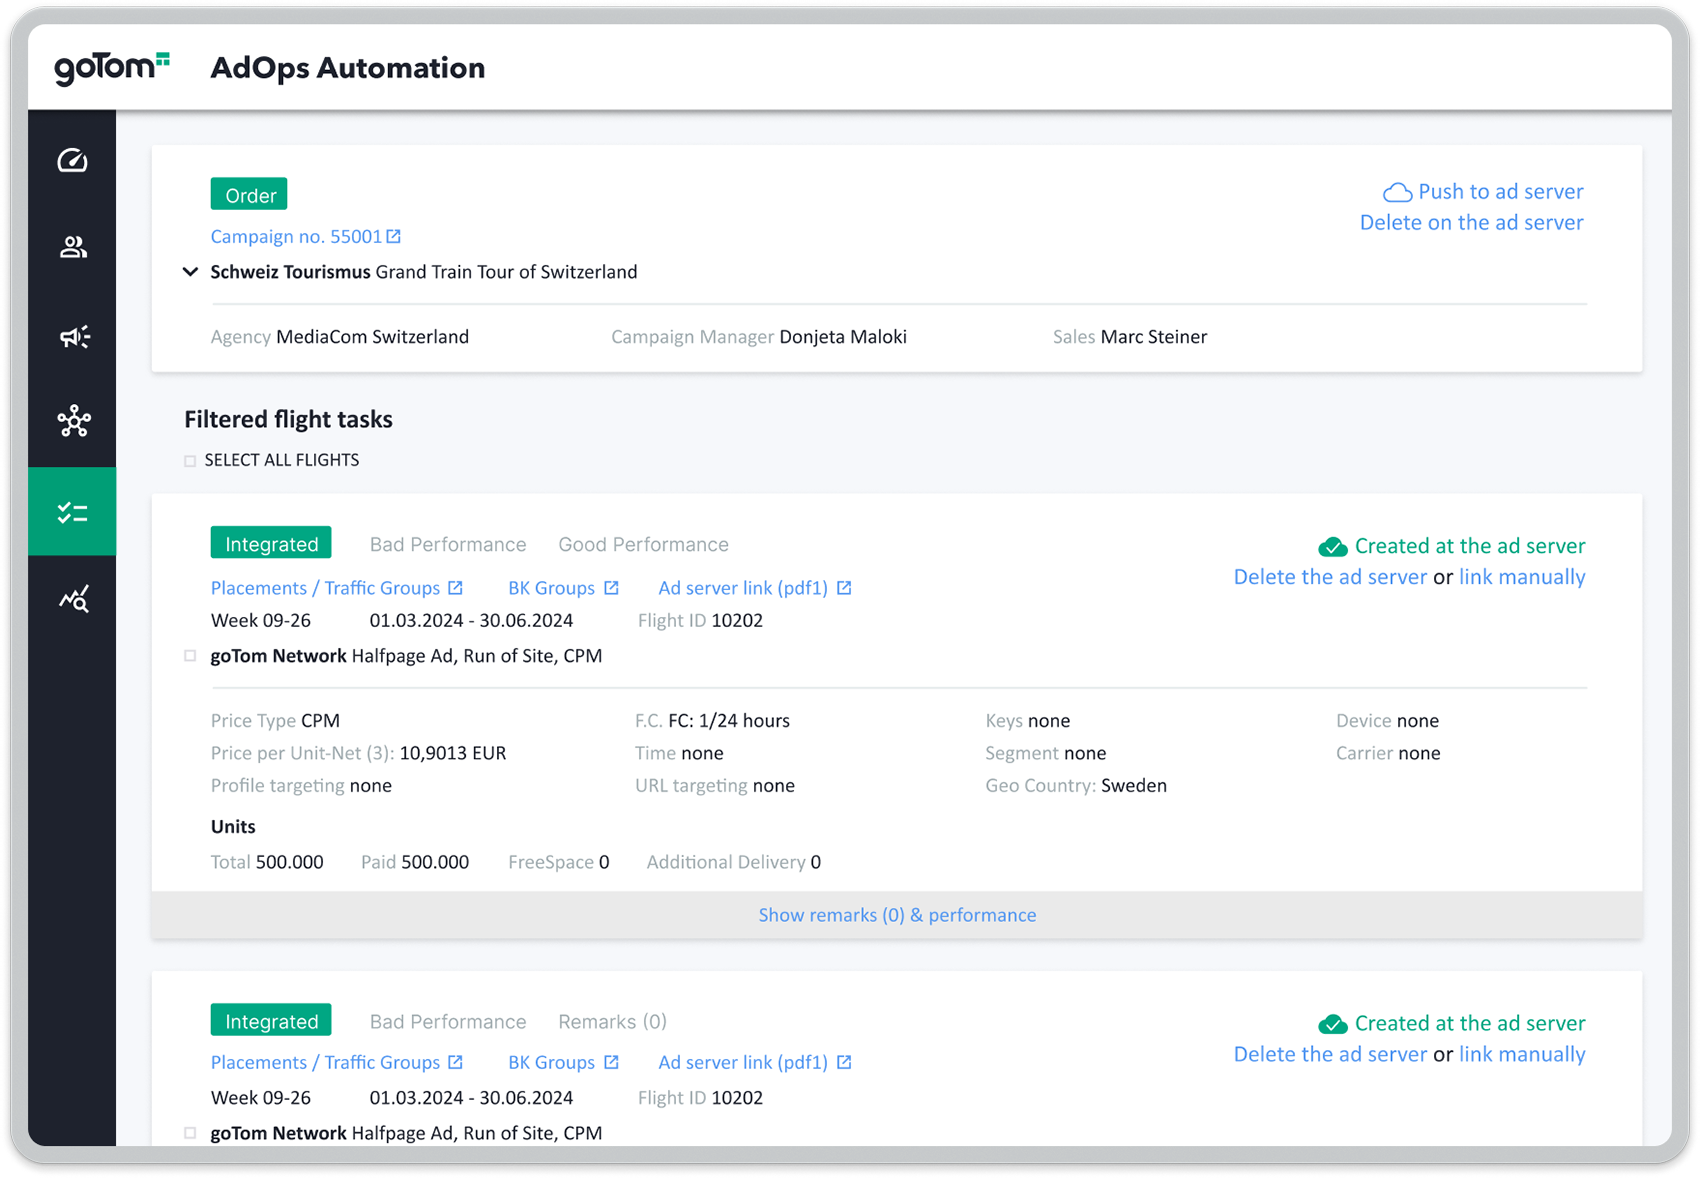Open BK Groups link in the second flight card
This screenshot has width=1700, height=1178.
(551, 1062)
